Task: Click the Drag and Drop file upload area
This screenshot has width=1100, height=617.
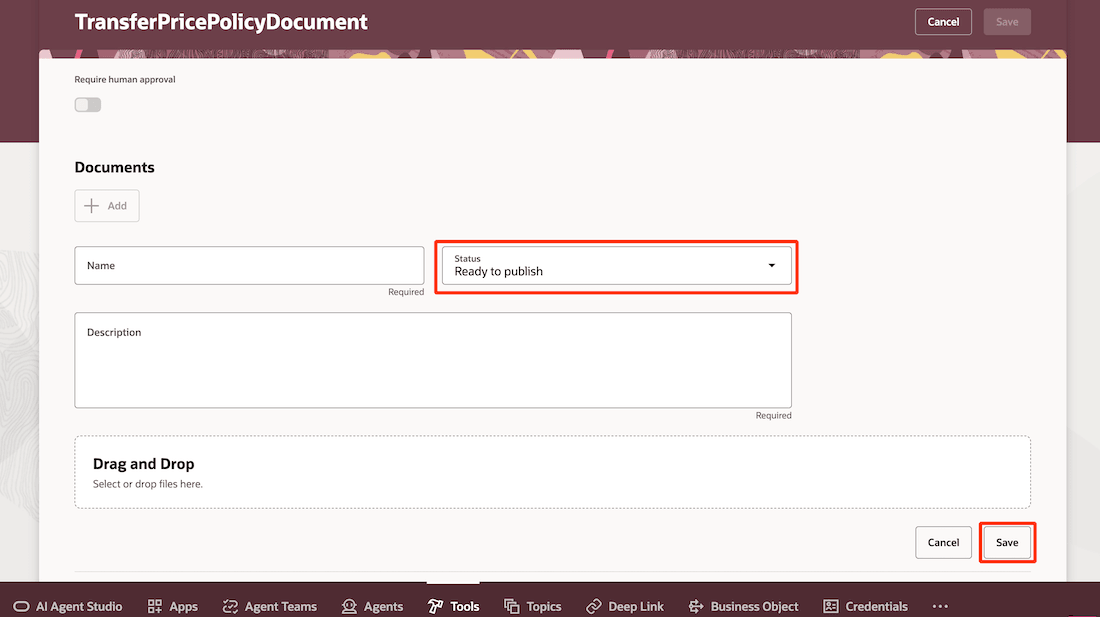Action: coord(553,471)
